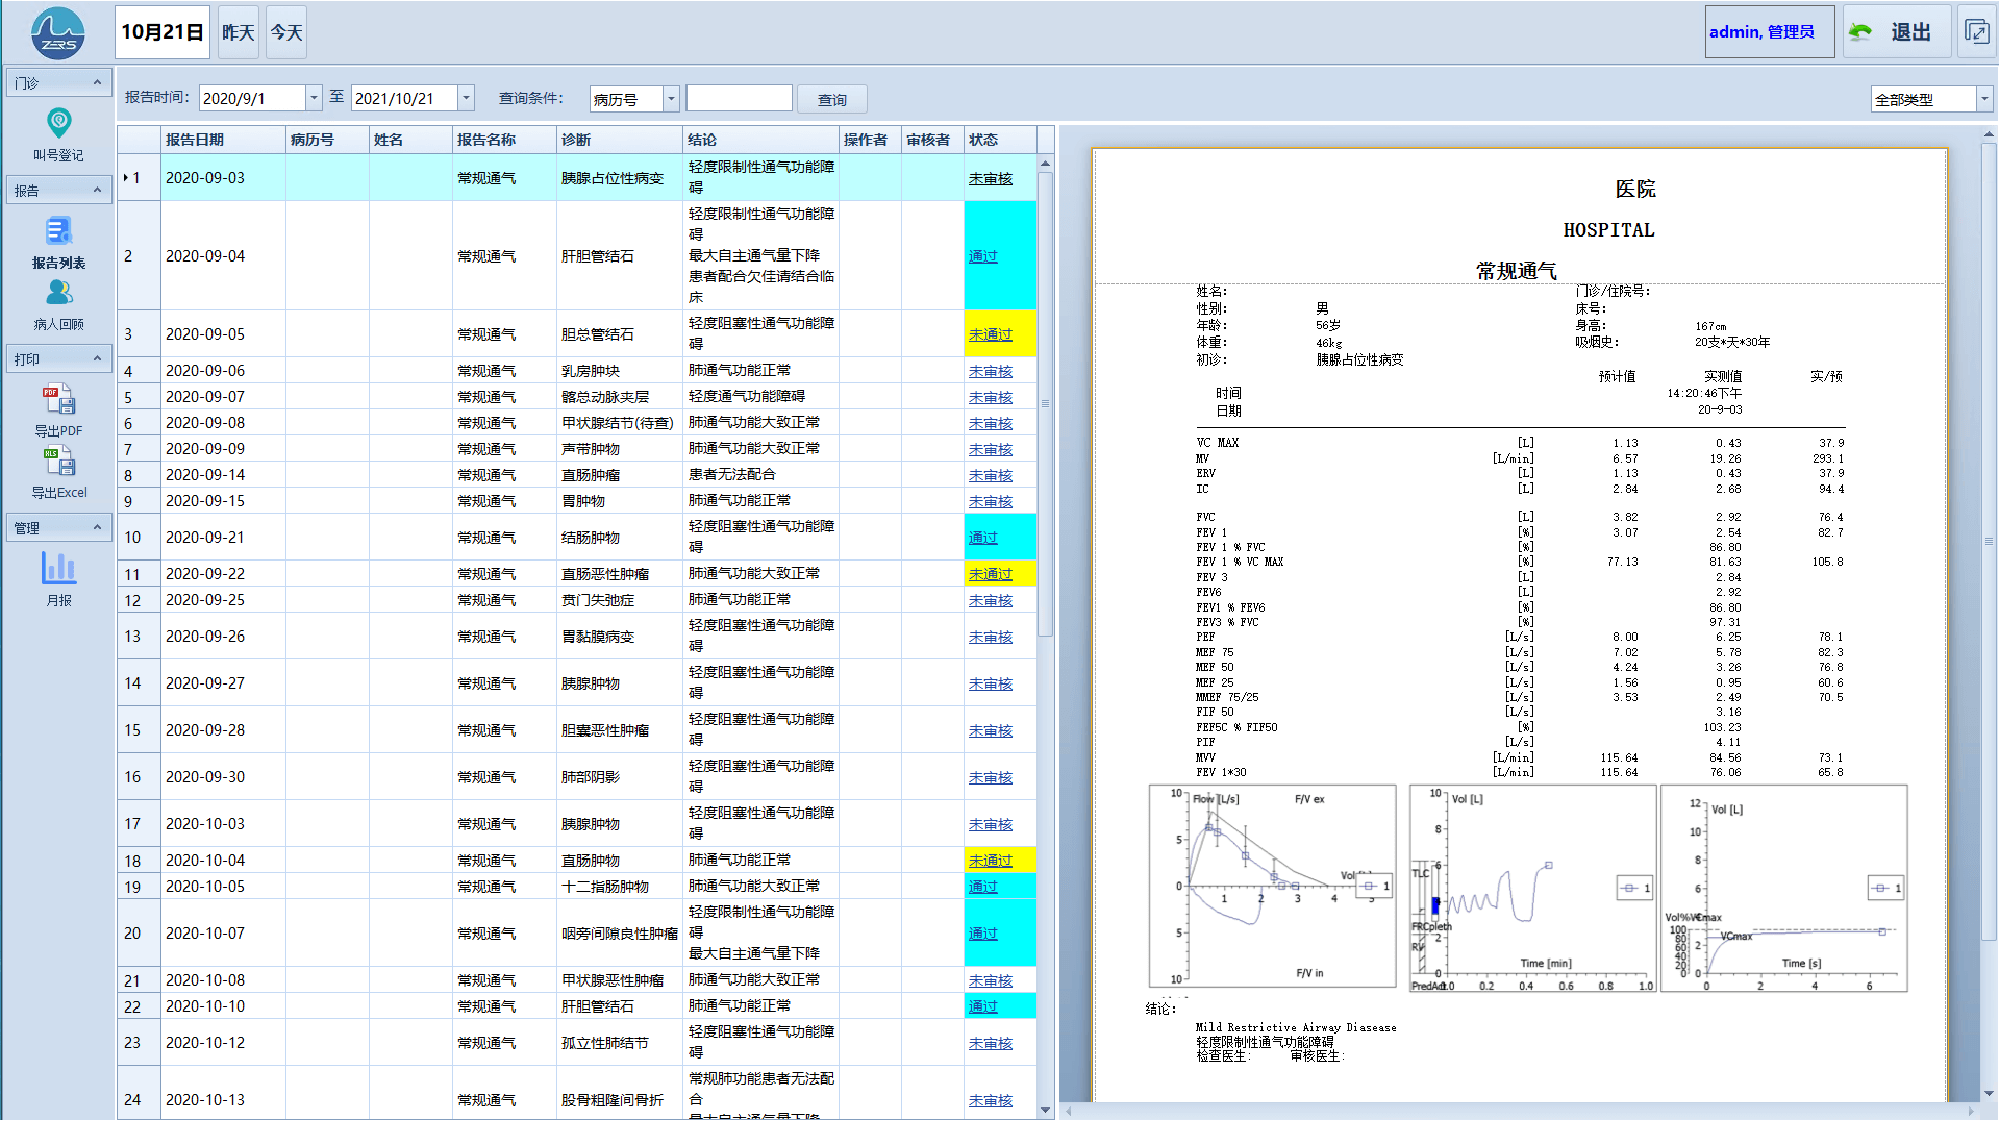Screen dimensions: 2000x1124
Task: Open the 全部类型 type filter dropdown
Action: click(1985, 99)
